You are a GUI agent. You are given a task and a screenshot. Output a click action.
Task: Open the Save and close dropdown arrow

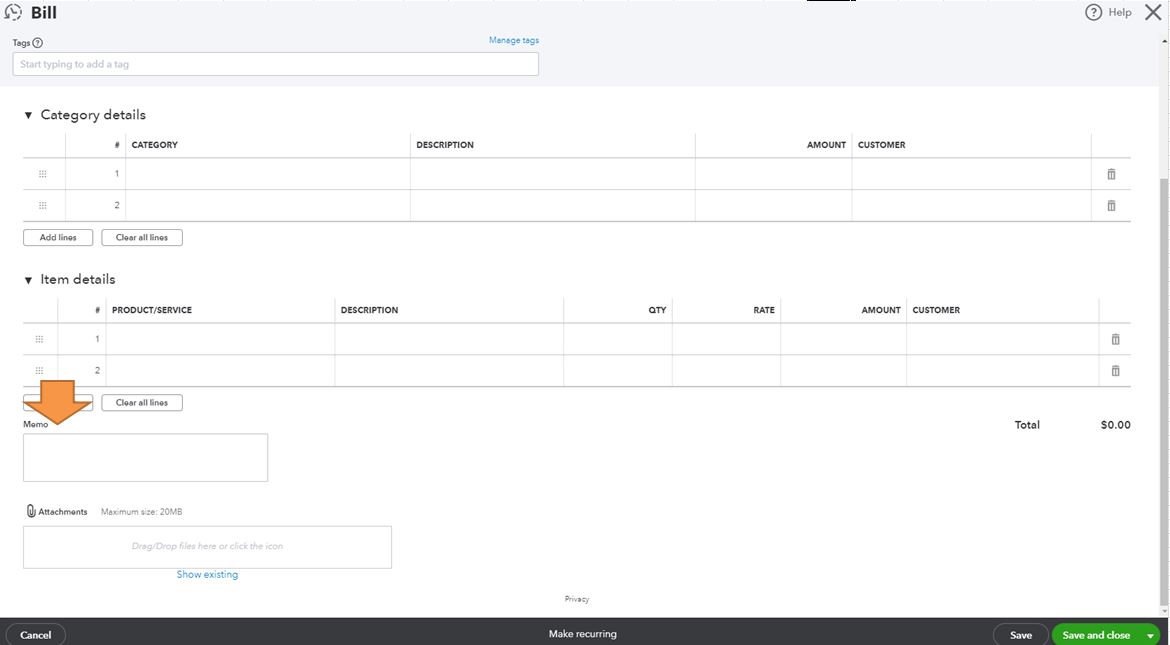click(x=1150, y=634)
